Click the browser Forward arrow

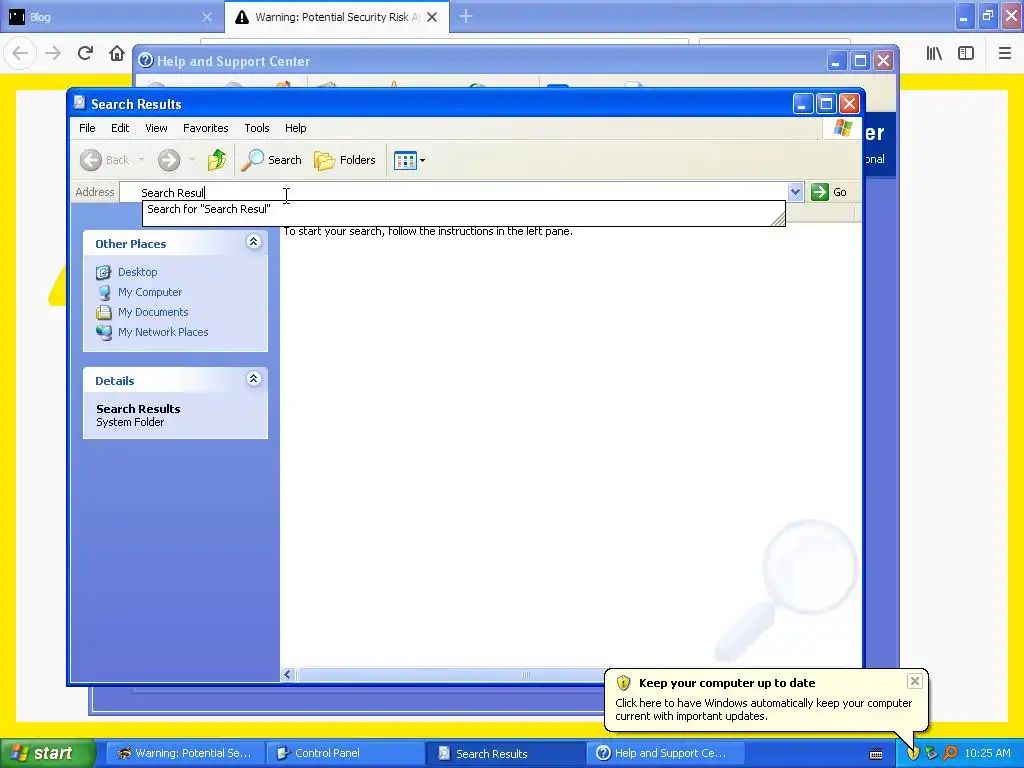coord(53,53)
